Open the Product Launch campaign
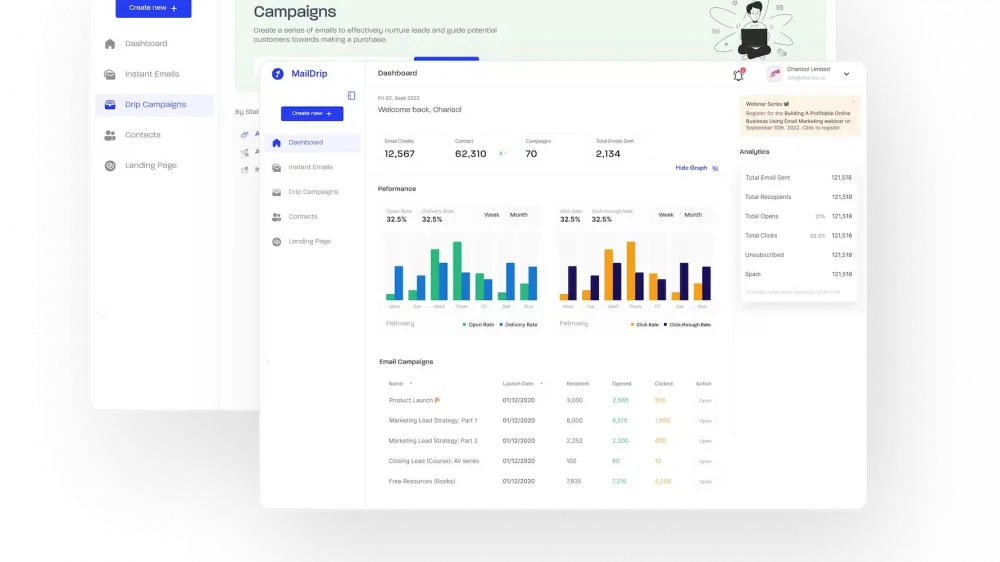 point(705,401)
